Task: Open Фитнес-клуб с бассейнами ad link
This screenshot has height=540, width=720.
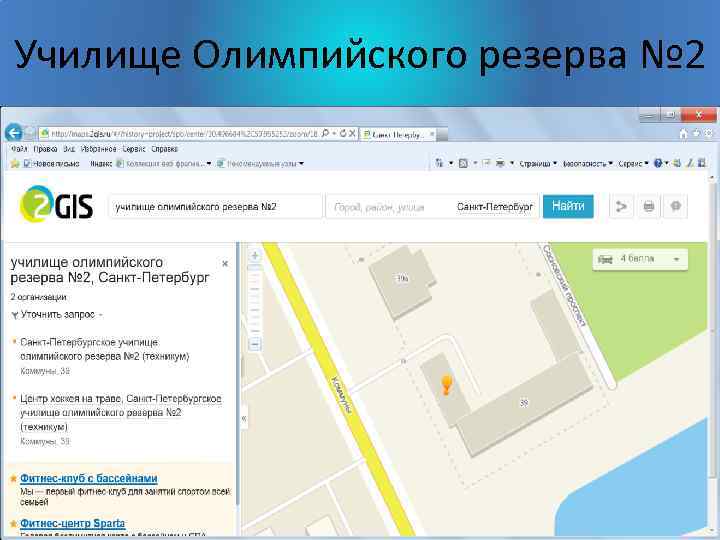Action: 89,478
